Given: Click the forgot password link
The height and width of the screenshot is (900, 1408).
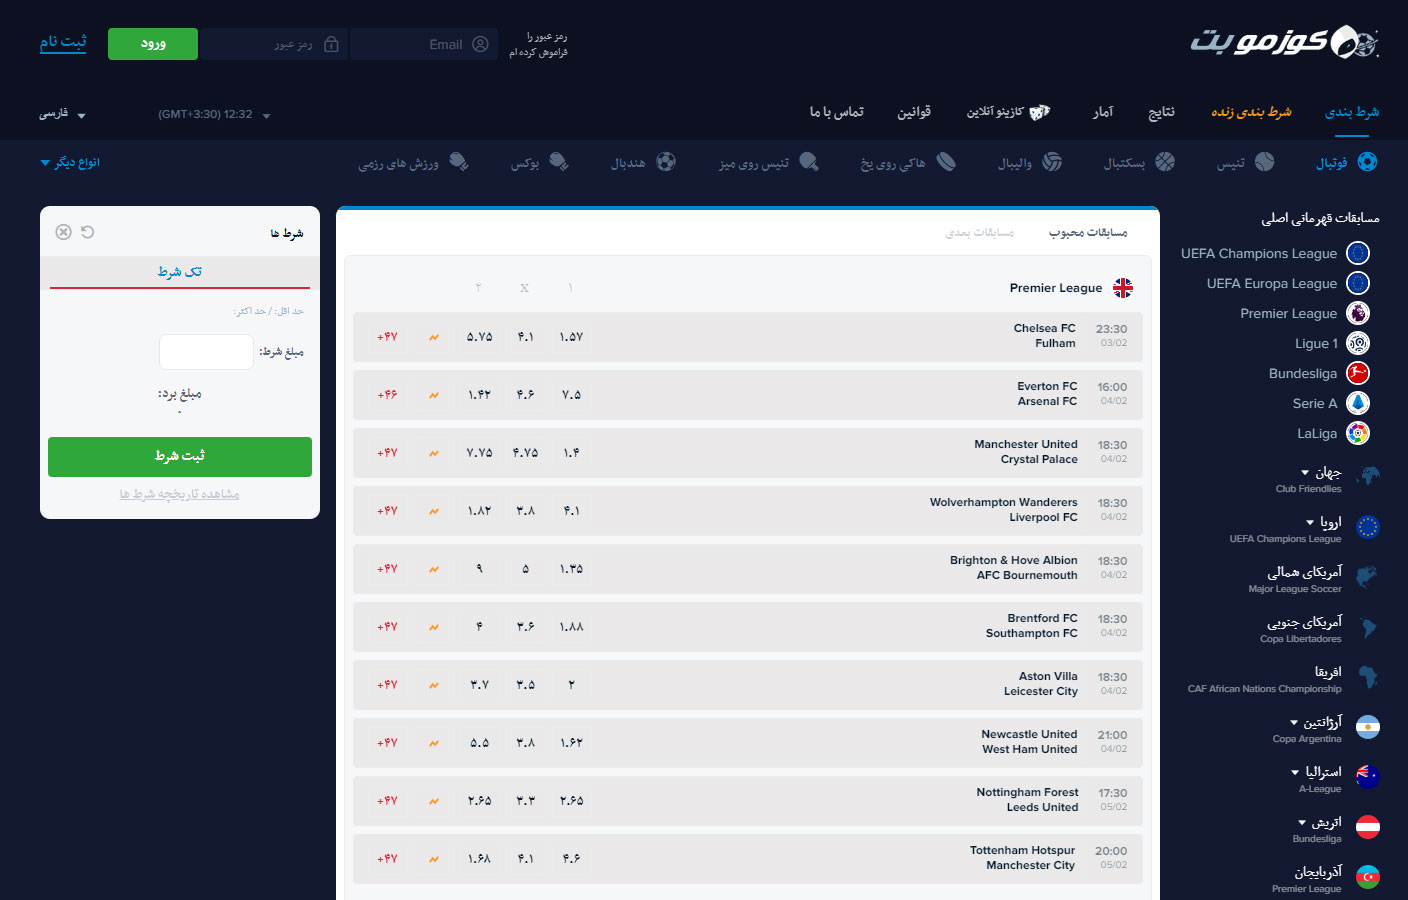Looking at the screenshot, I should point(538,44).
